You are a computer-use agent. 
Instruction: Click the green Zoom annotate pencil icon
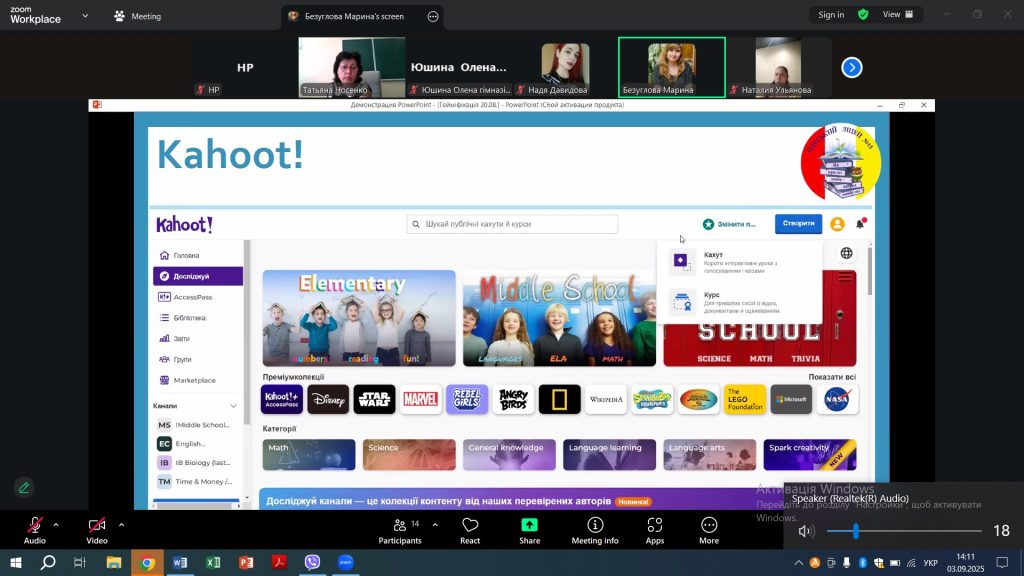point(24,488)
